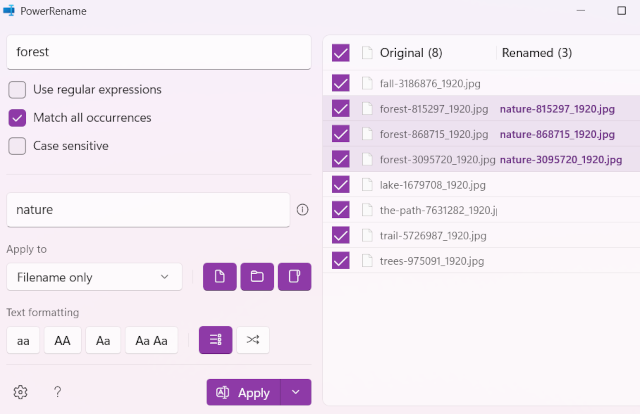Select renamed nature-868715_1920.jpg entry
This screenshot has height=414, width=640.
pos(557,134)
